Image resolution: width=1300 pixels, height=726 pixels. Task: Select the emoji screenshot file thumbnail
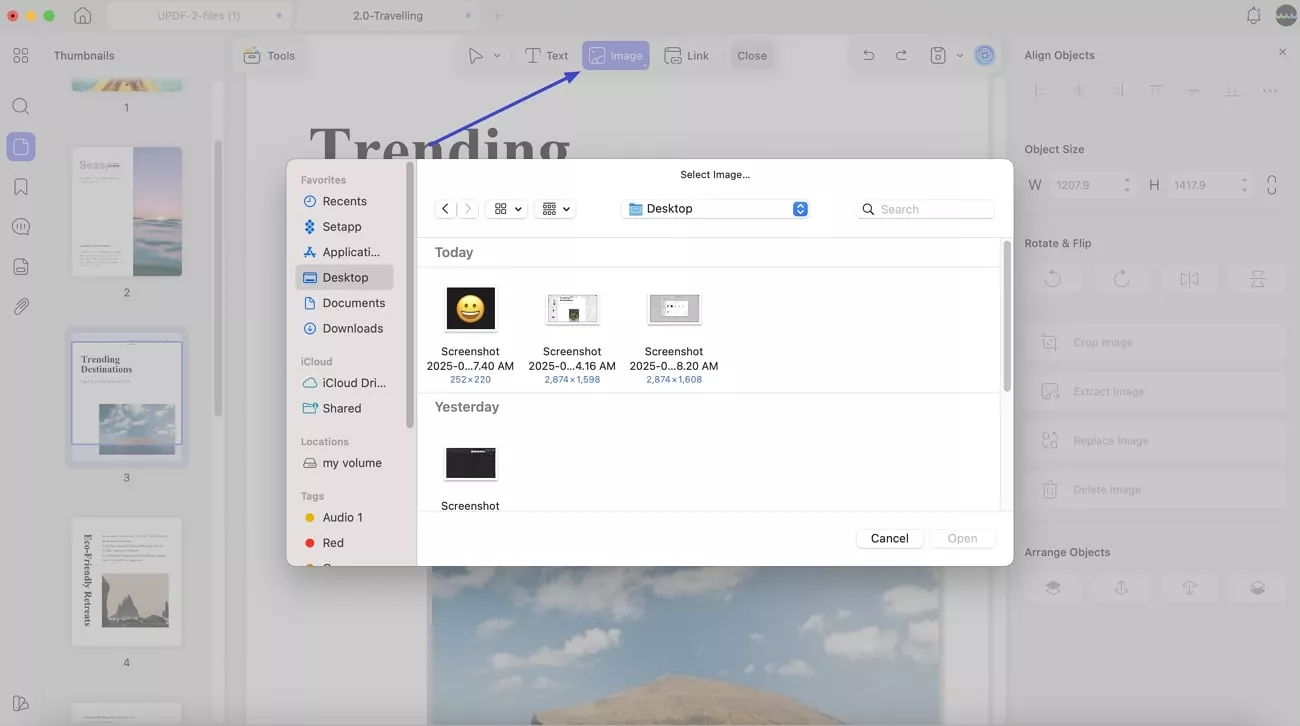(x=470, y=309)
